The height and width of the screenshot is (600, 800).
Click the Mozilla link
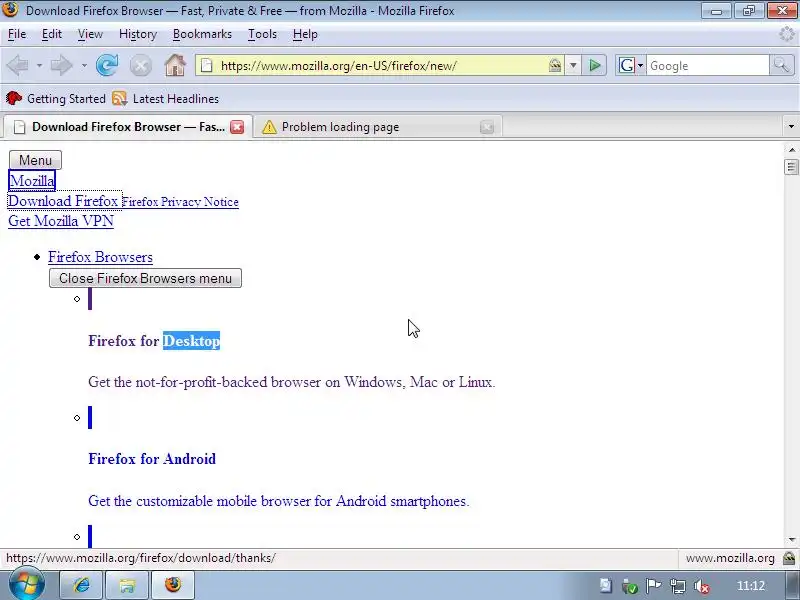click(x=32, y=181)
